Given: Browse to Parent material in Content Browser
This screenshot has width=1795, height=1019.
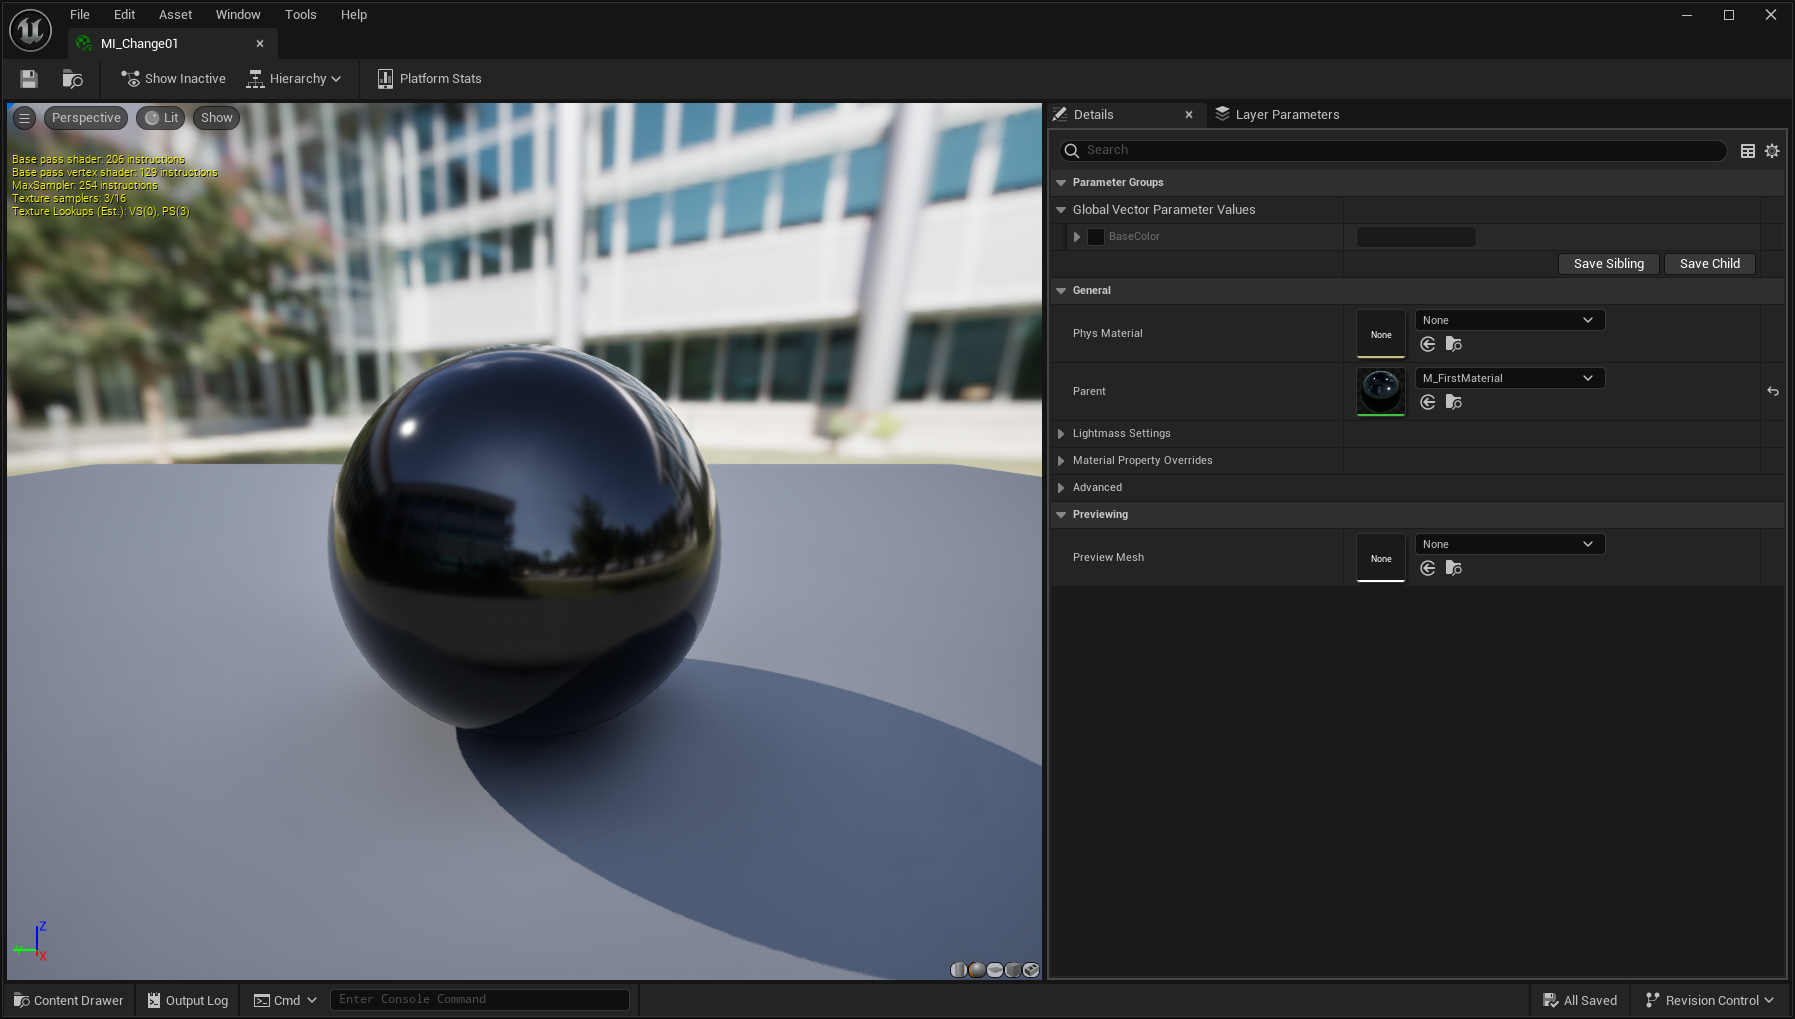Looking at the screenshot, I should pyautogui.click(x=1454, y=402).
